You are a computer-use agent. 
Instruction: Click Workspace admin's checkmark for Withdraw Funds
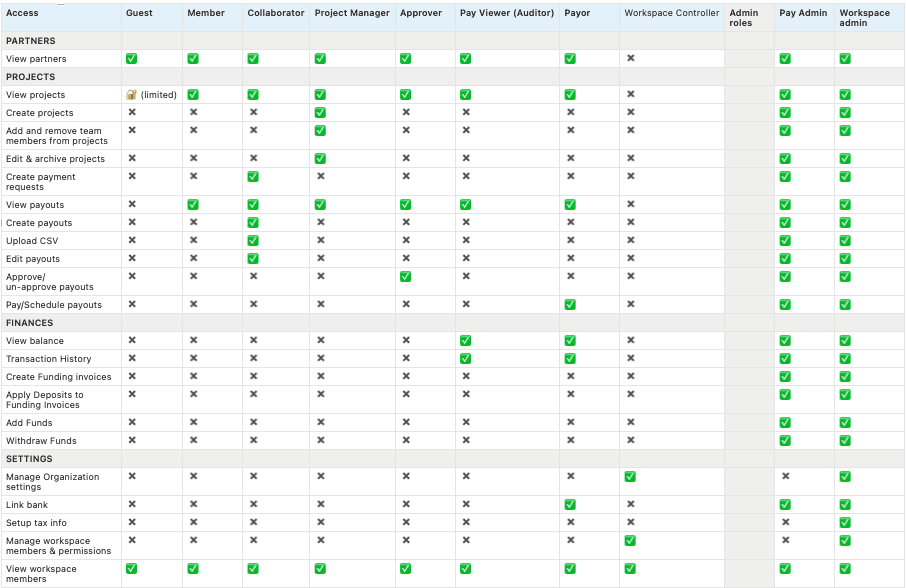(x=845, y=441)
